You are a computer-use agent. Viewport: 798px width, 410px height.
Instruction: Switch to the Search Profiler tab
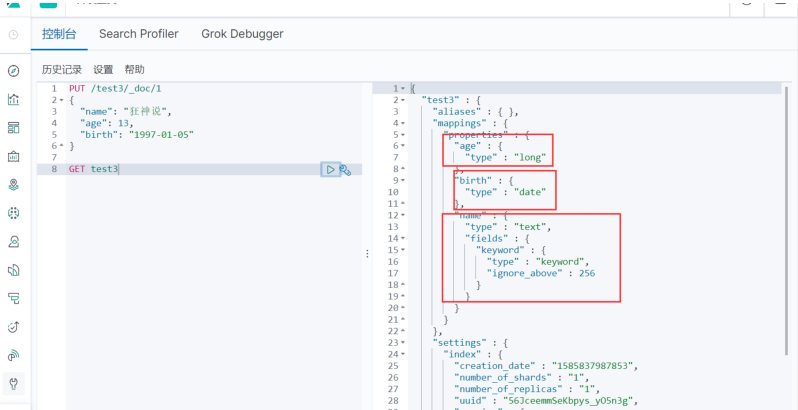point(138,34)
